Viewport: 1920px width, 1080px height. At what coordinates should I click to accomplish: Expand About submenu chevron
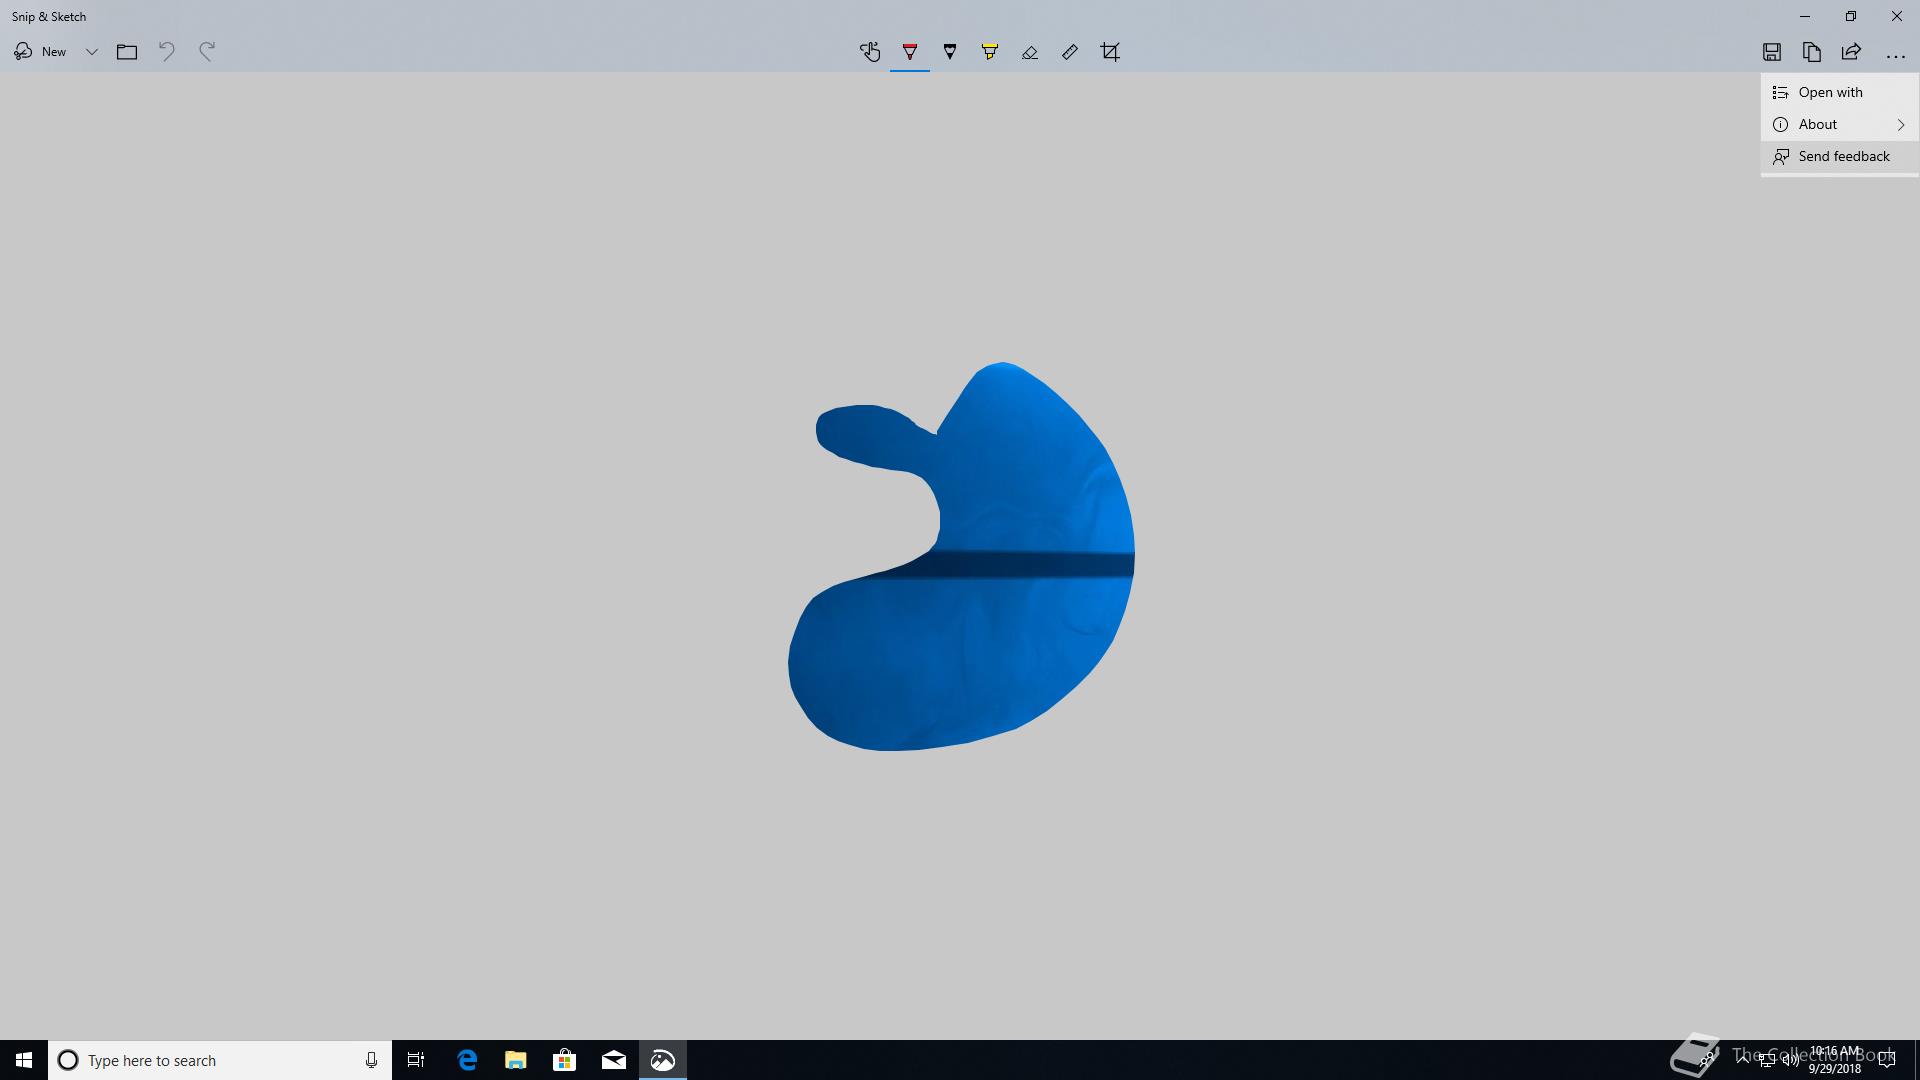(x=1901, y=124)
